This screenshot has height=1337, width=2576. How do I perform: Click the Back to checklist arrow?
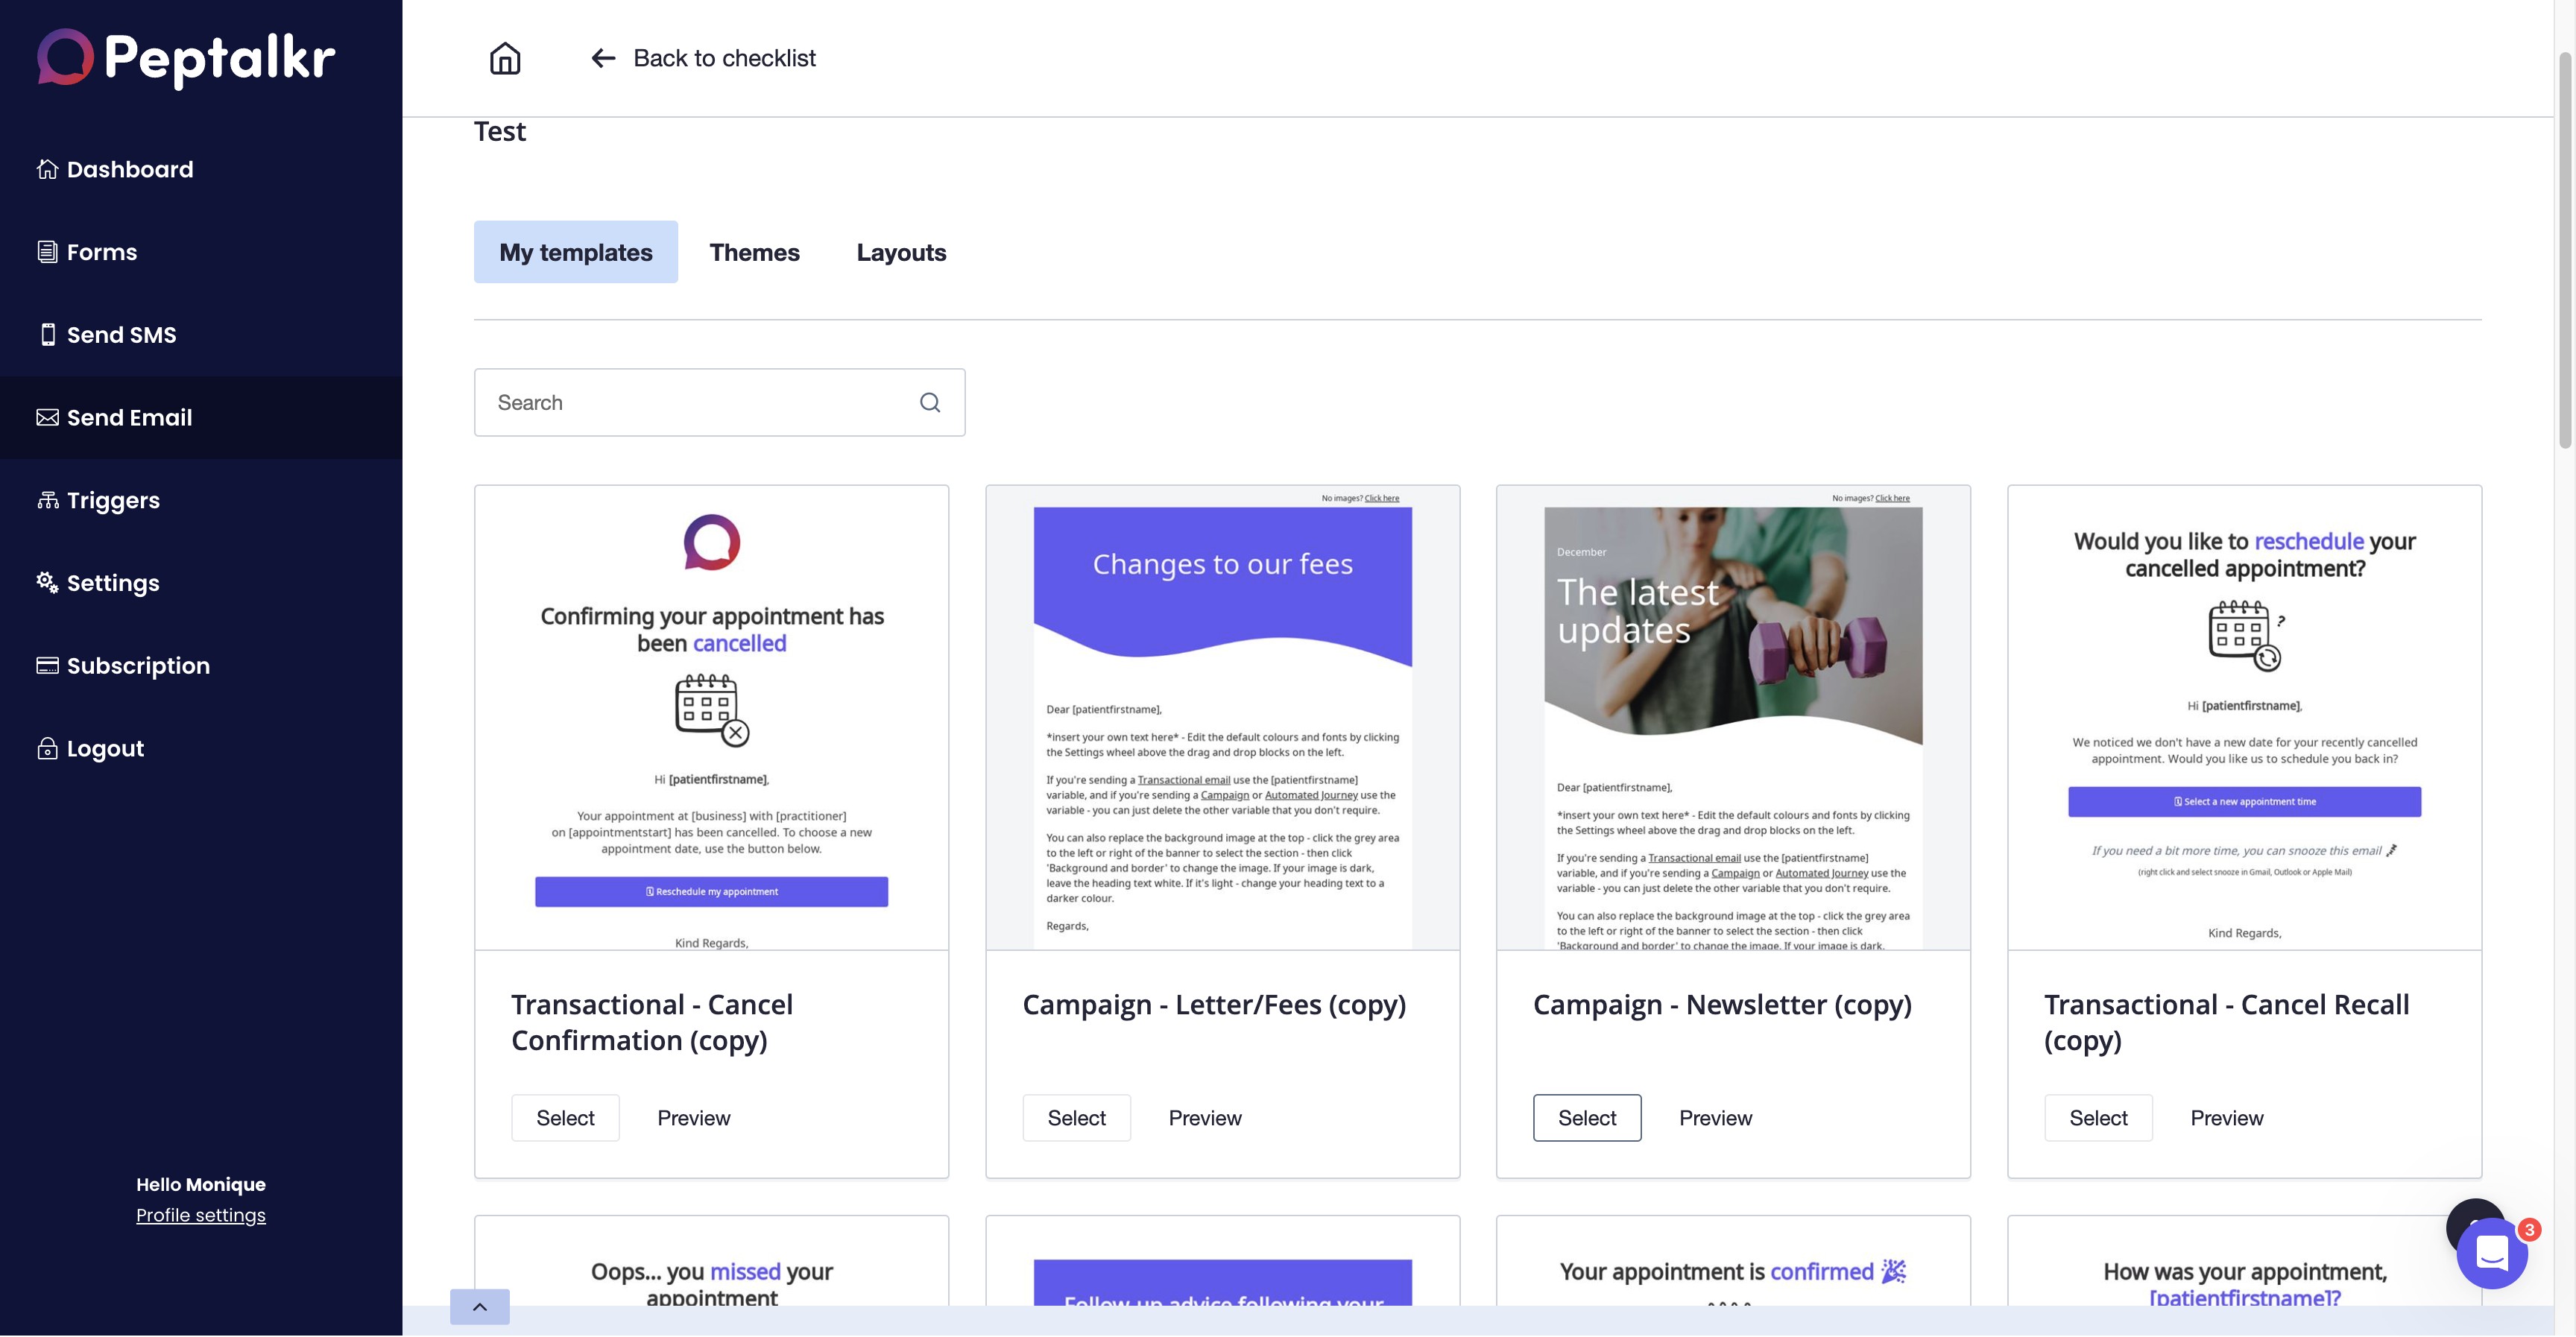[603, 58]
